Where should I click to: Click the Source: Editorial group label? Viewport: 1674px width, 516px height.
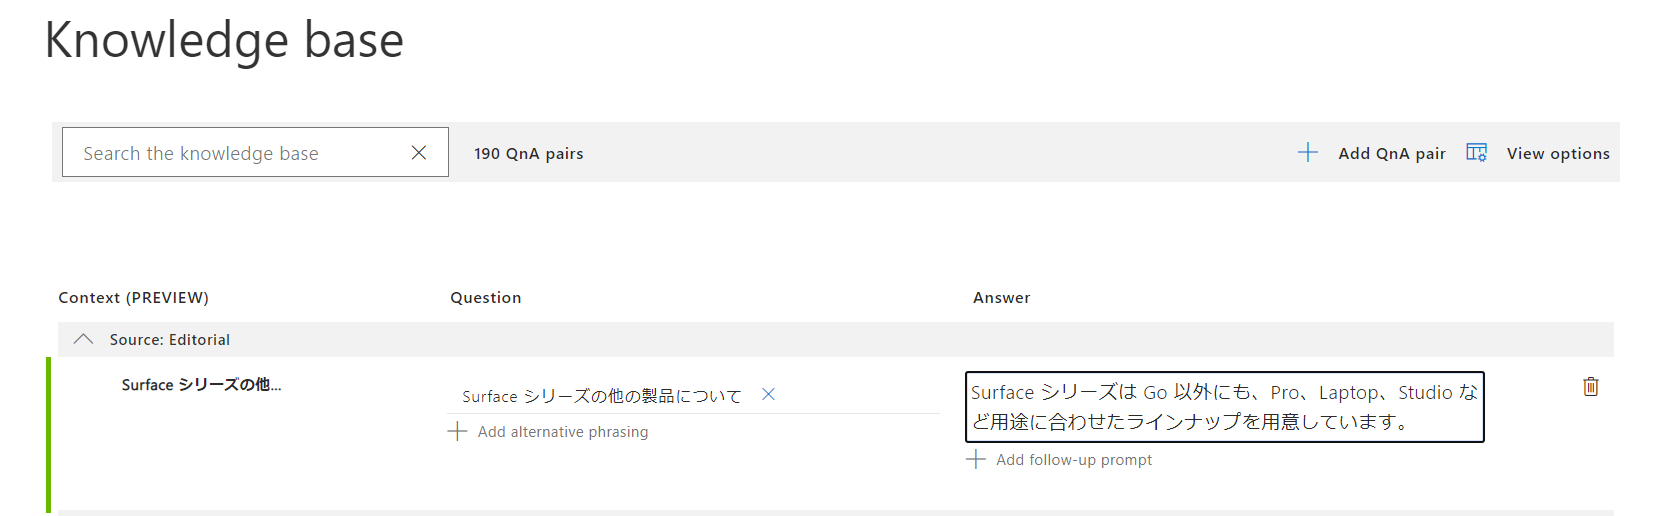(x=170, y=340)
